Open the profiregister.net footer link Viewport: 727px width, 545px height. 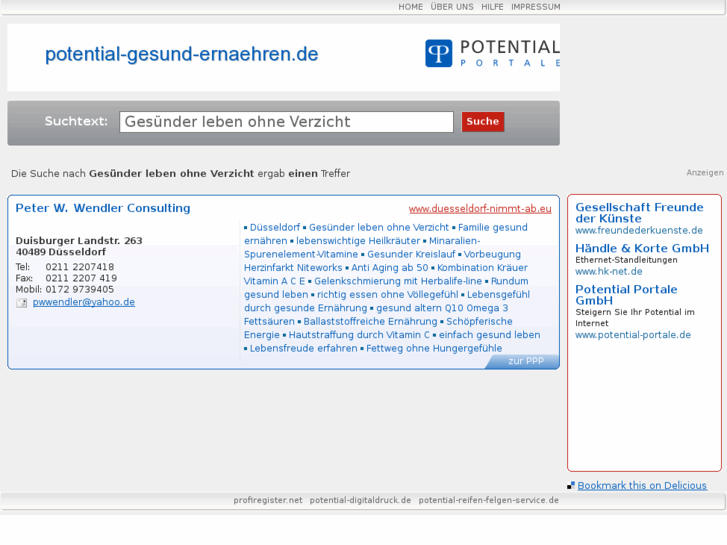point(268,500)
